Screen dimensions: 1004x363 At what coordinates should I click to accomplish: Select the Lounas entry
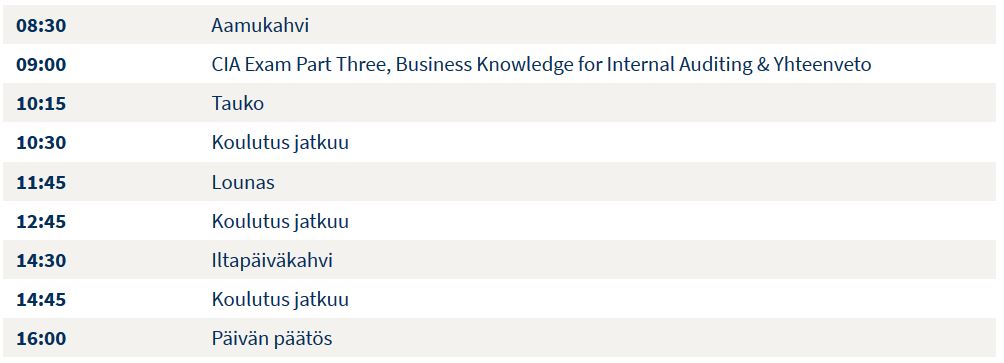click(x=243, y=182)
